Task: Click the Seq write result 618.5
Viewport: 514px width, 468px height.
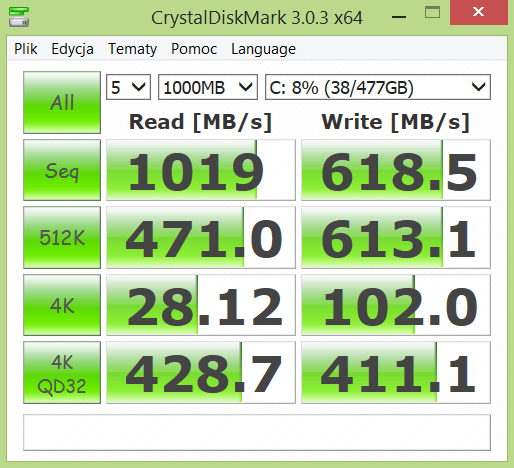Action: click(x=396, y=170)
